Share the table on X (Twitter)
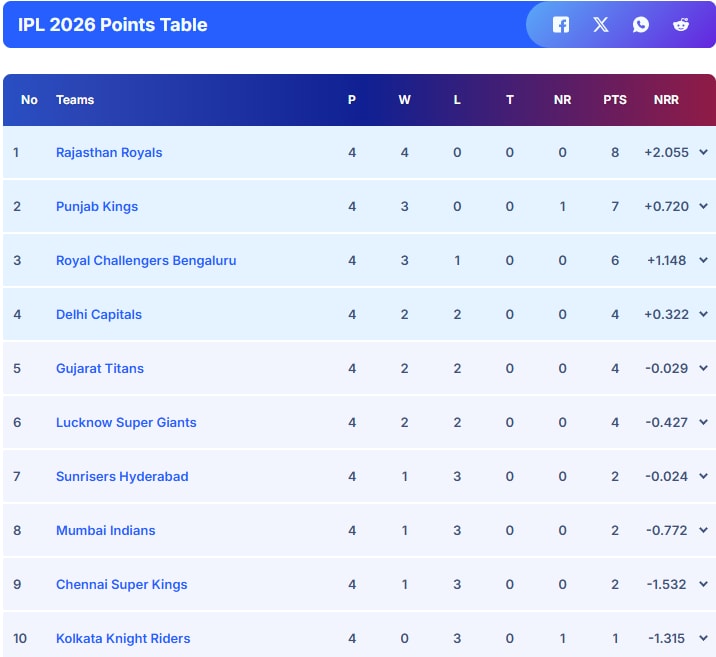Screen dimensions: 716x657 click(x=601, y=25)
